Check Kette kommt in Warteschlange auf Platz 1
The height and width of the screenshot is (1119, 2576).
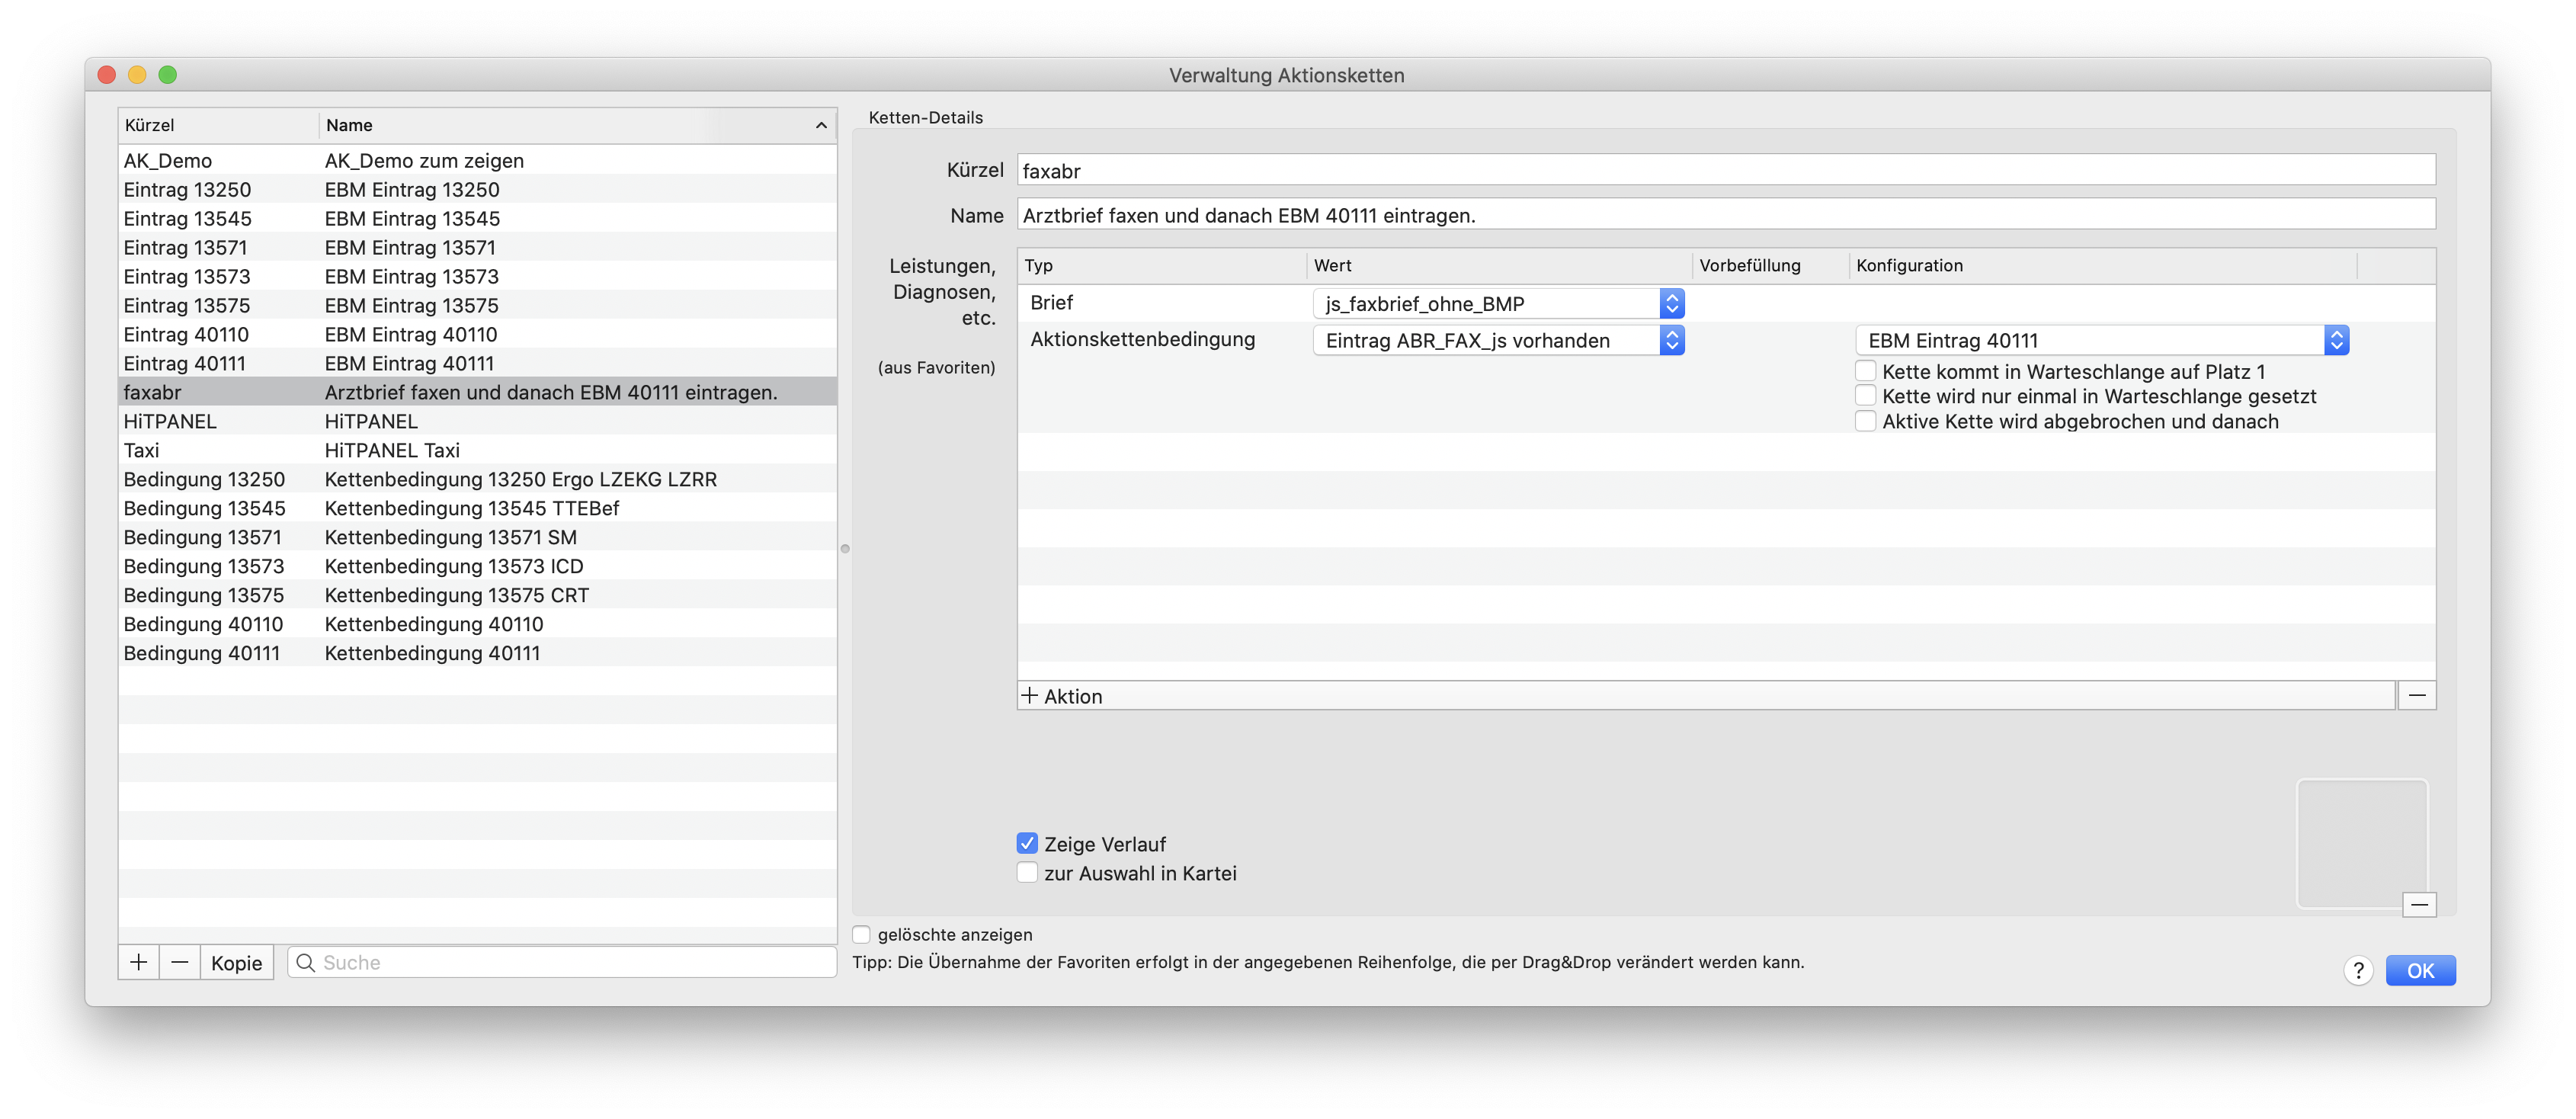click(x=1865, y=371)
